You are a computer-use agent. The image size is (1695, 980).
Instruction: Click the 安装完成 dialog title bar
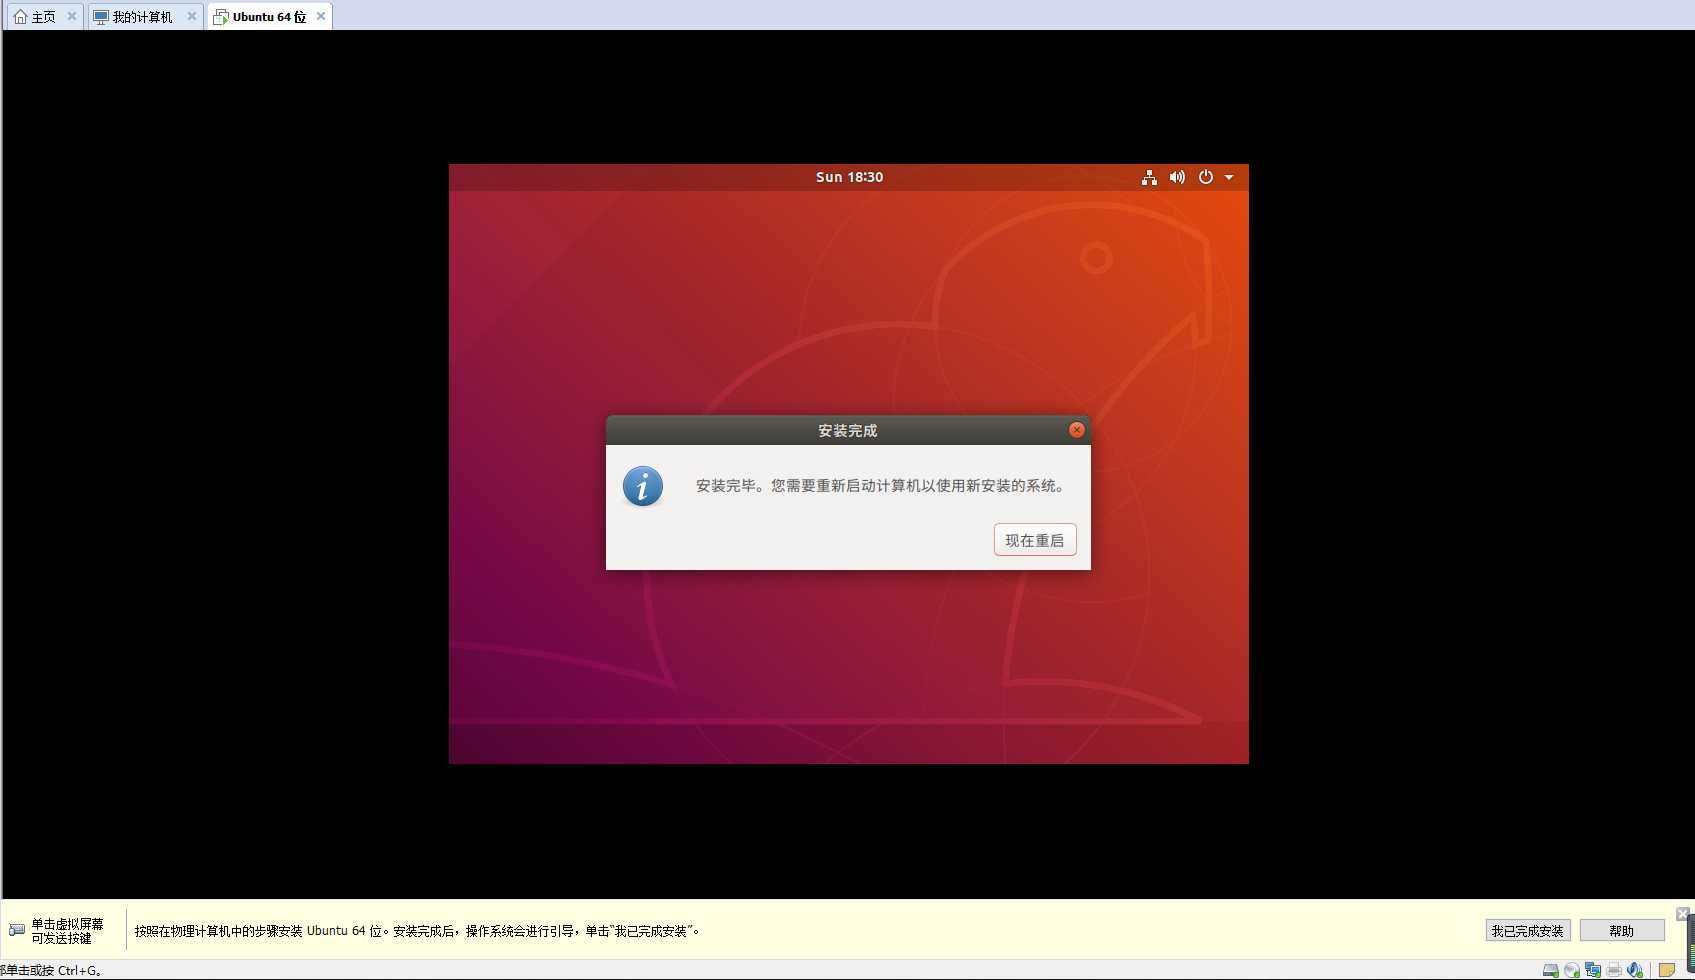point(848,430)
